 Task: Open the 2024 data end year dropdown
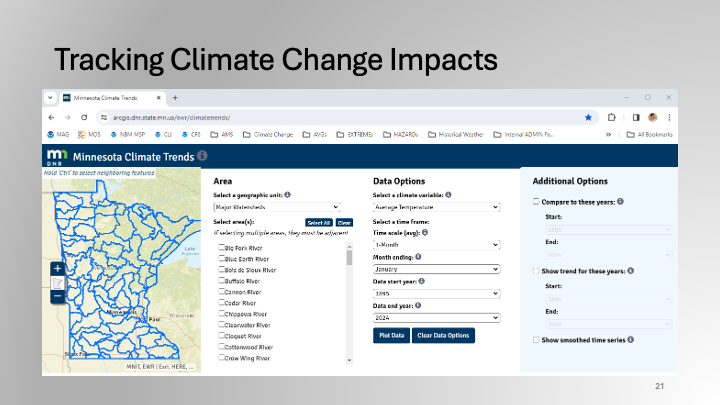point(436,318)
